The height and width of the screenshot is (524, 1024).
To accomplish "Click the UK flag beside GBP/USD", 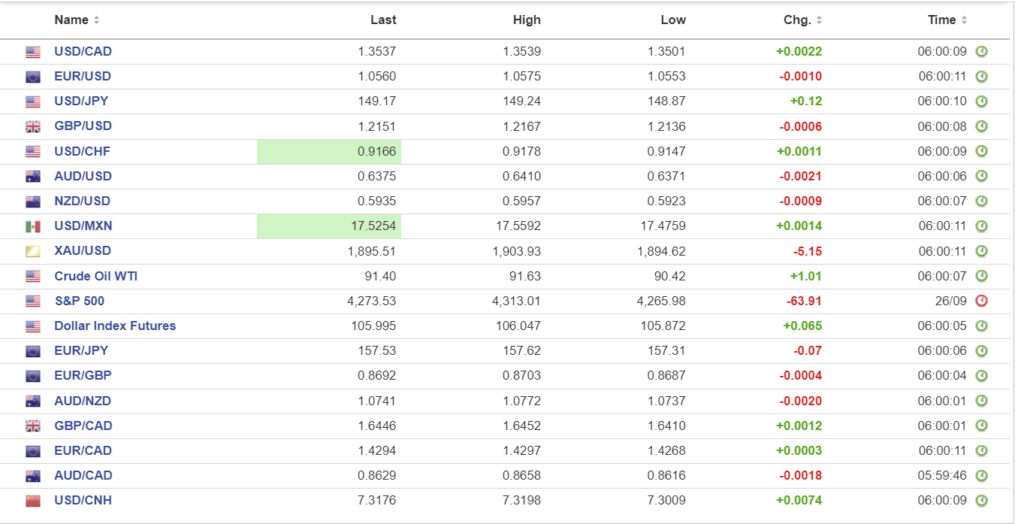I will (x=33, y=127).
